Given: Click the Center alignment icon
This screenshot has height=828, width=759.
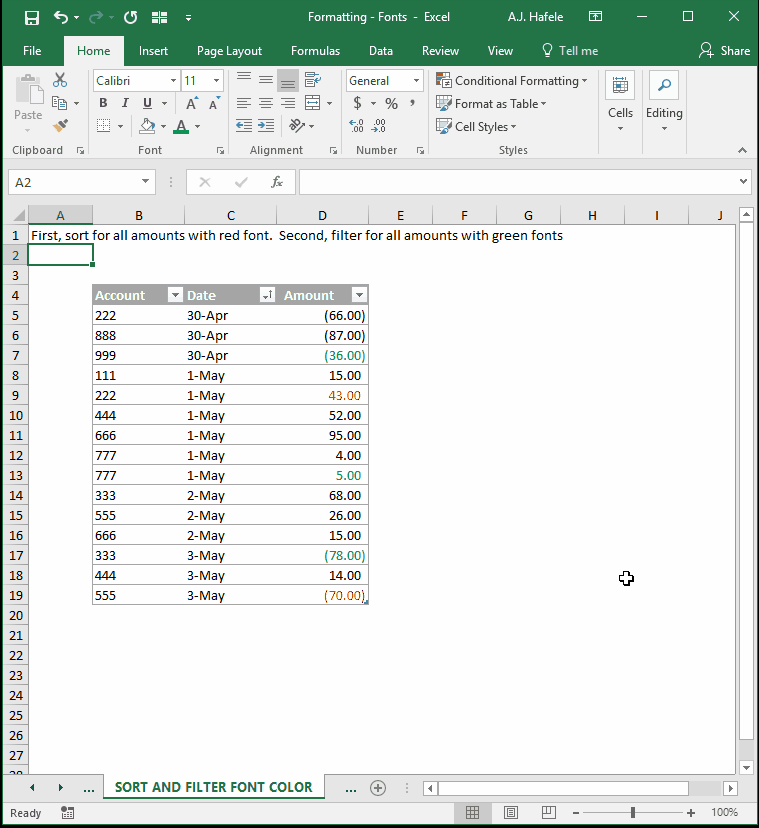Looking at the screenshot, I should tap(266, 103).
